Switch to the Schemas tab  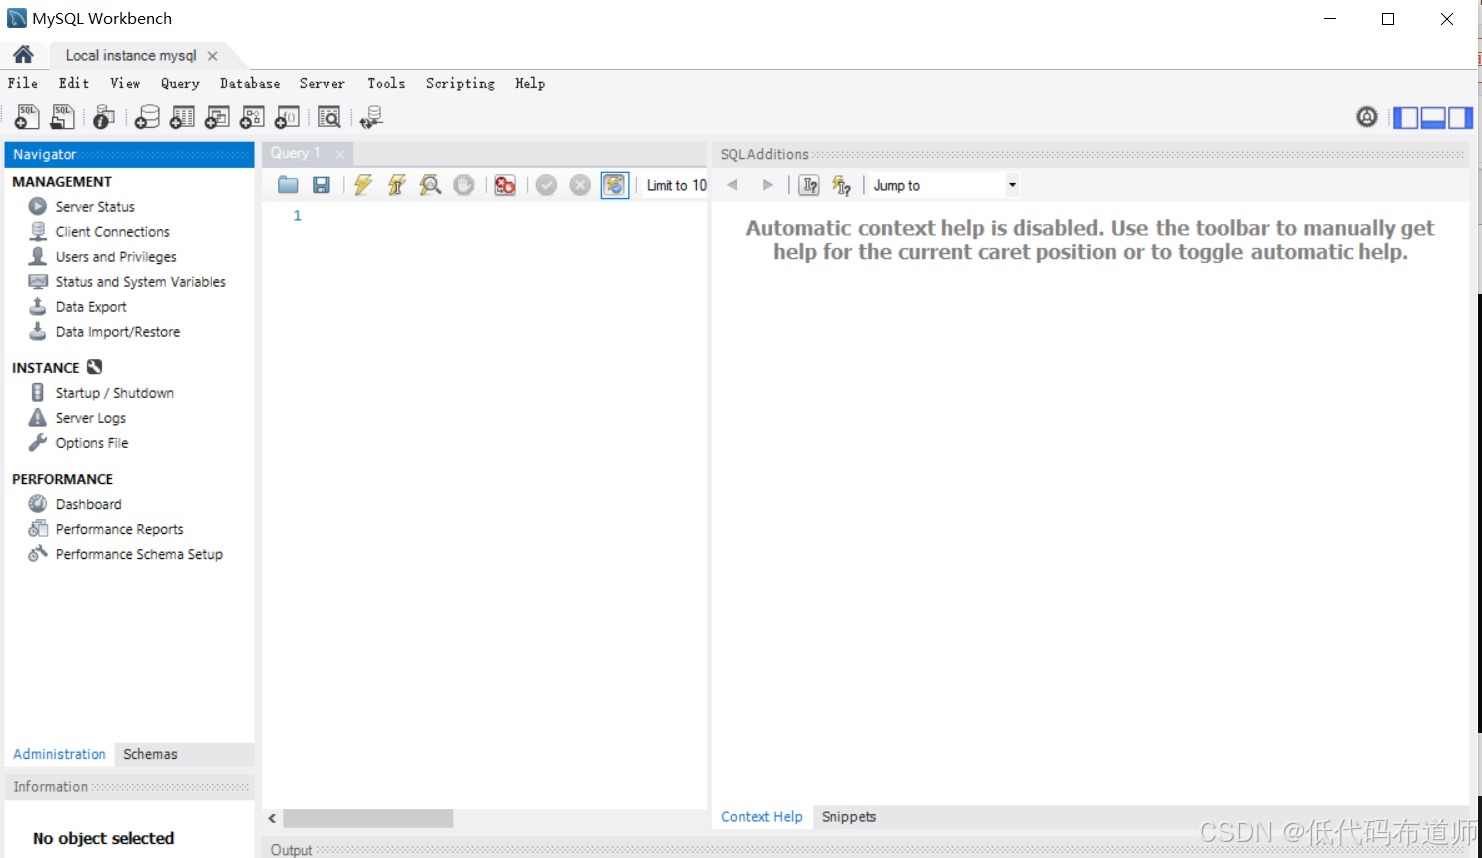[150, 754]
